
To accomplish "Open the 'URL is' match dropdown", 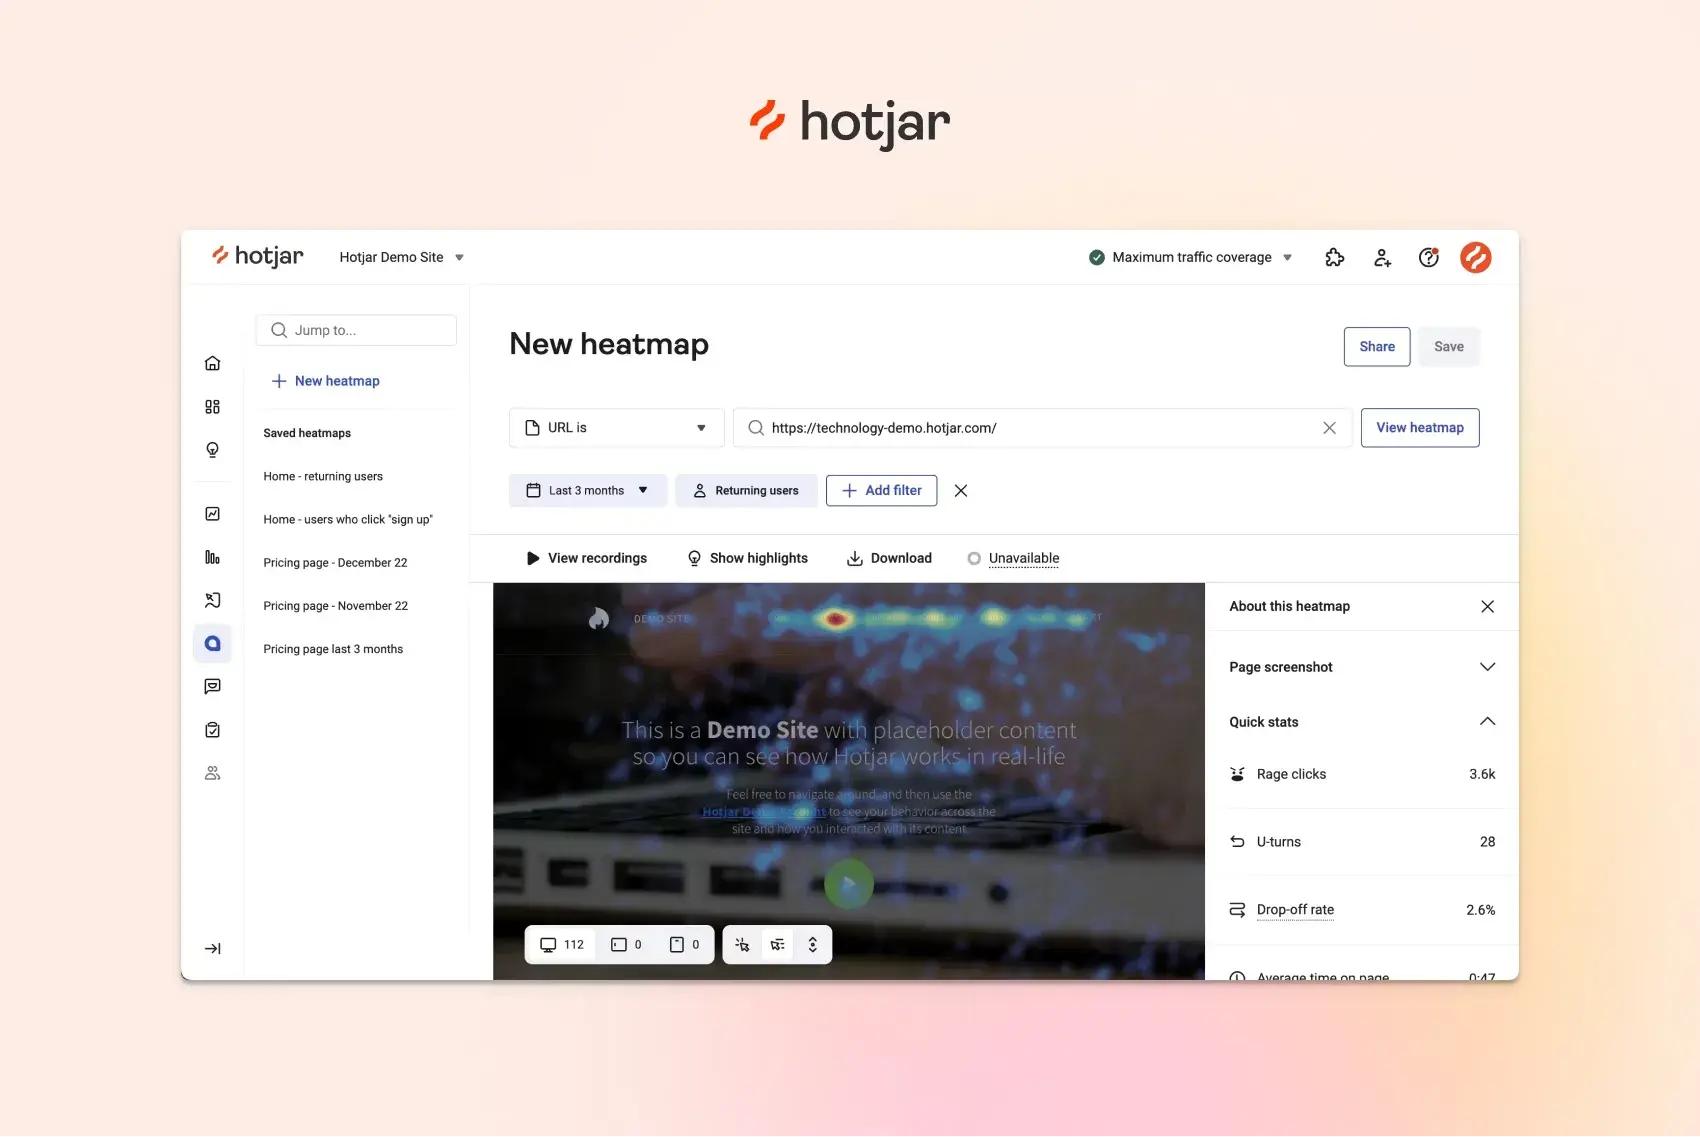I will [x=616, y=427].
